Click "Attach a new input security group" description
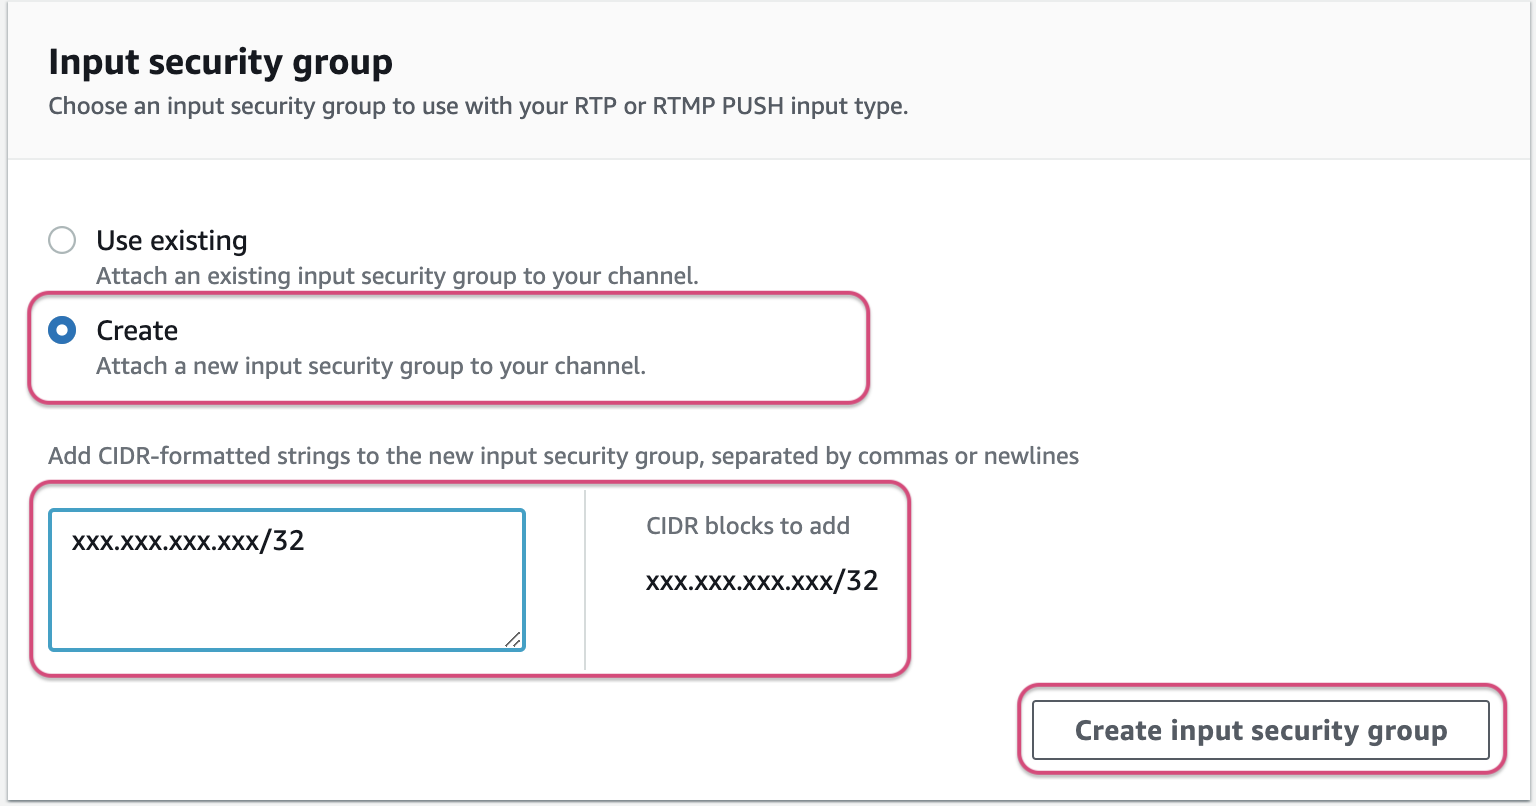This screenshot has width=1536, height=806. [x=371, y=366]
